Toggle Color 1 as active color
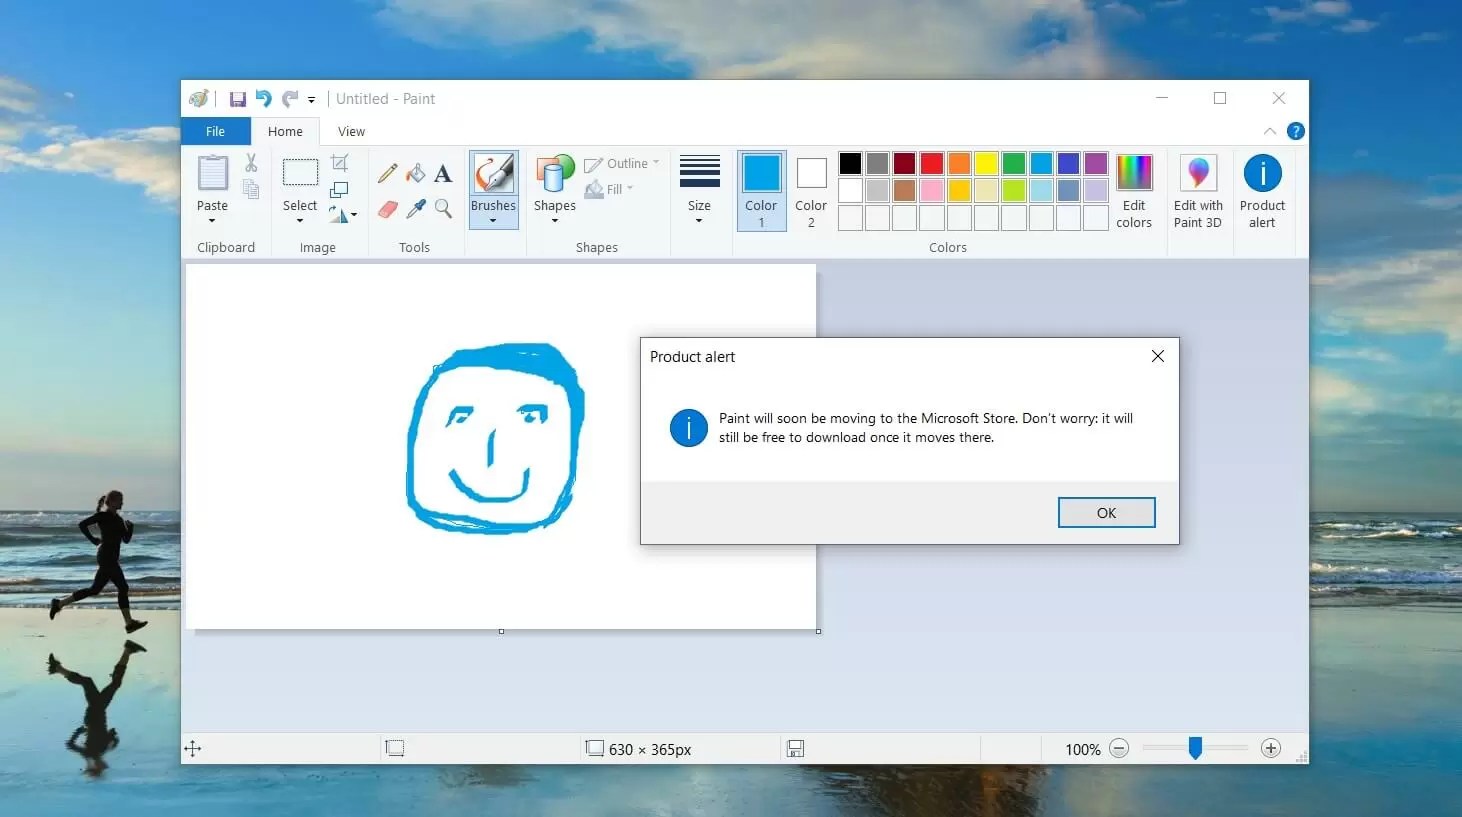Viewport: 1462px width, 817px height. point(761,190)
